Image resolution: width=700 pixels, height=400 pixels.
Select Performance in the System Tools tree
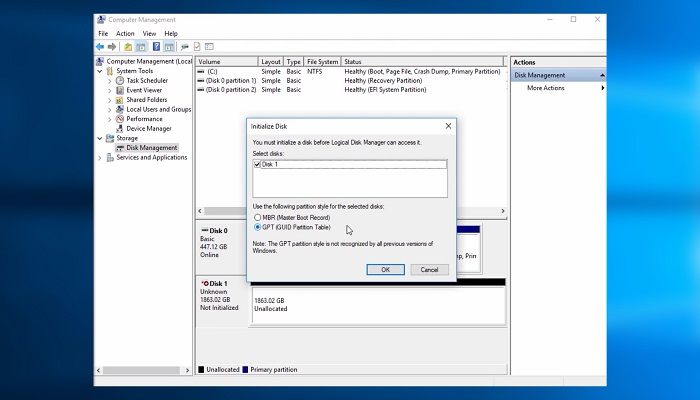click(x=144, y=119)
